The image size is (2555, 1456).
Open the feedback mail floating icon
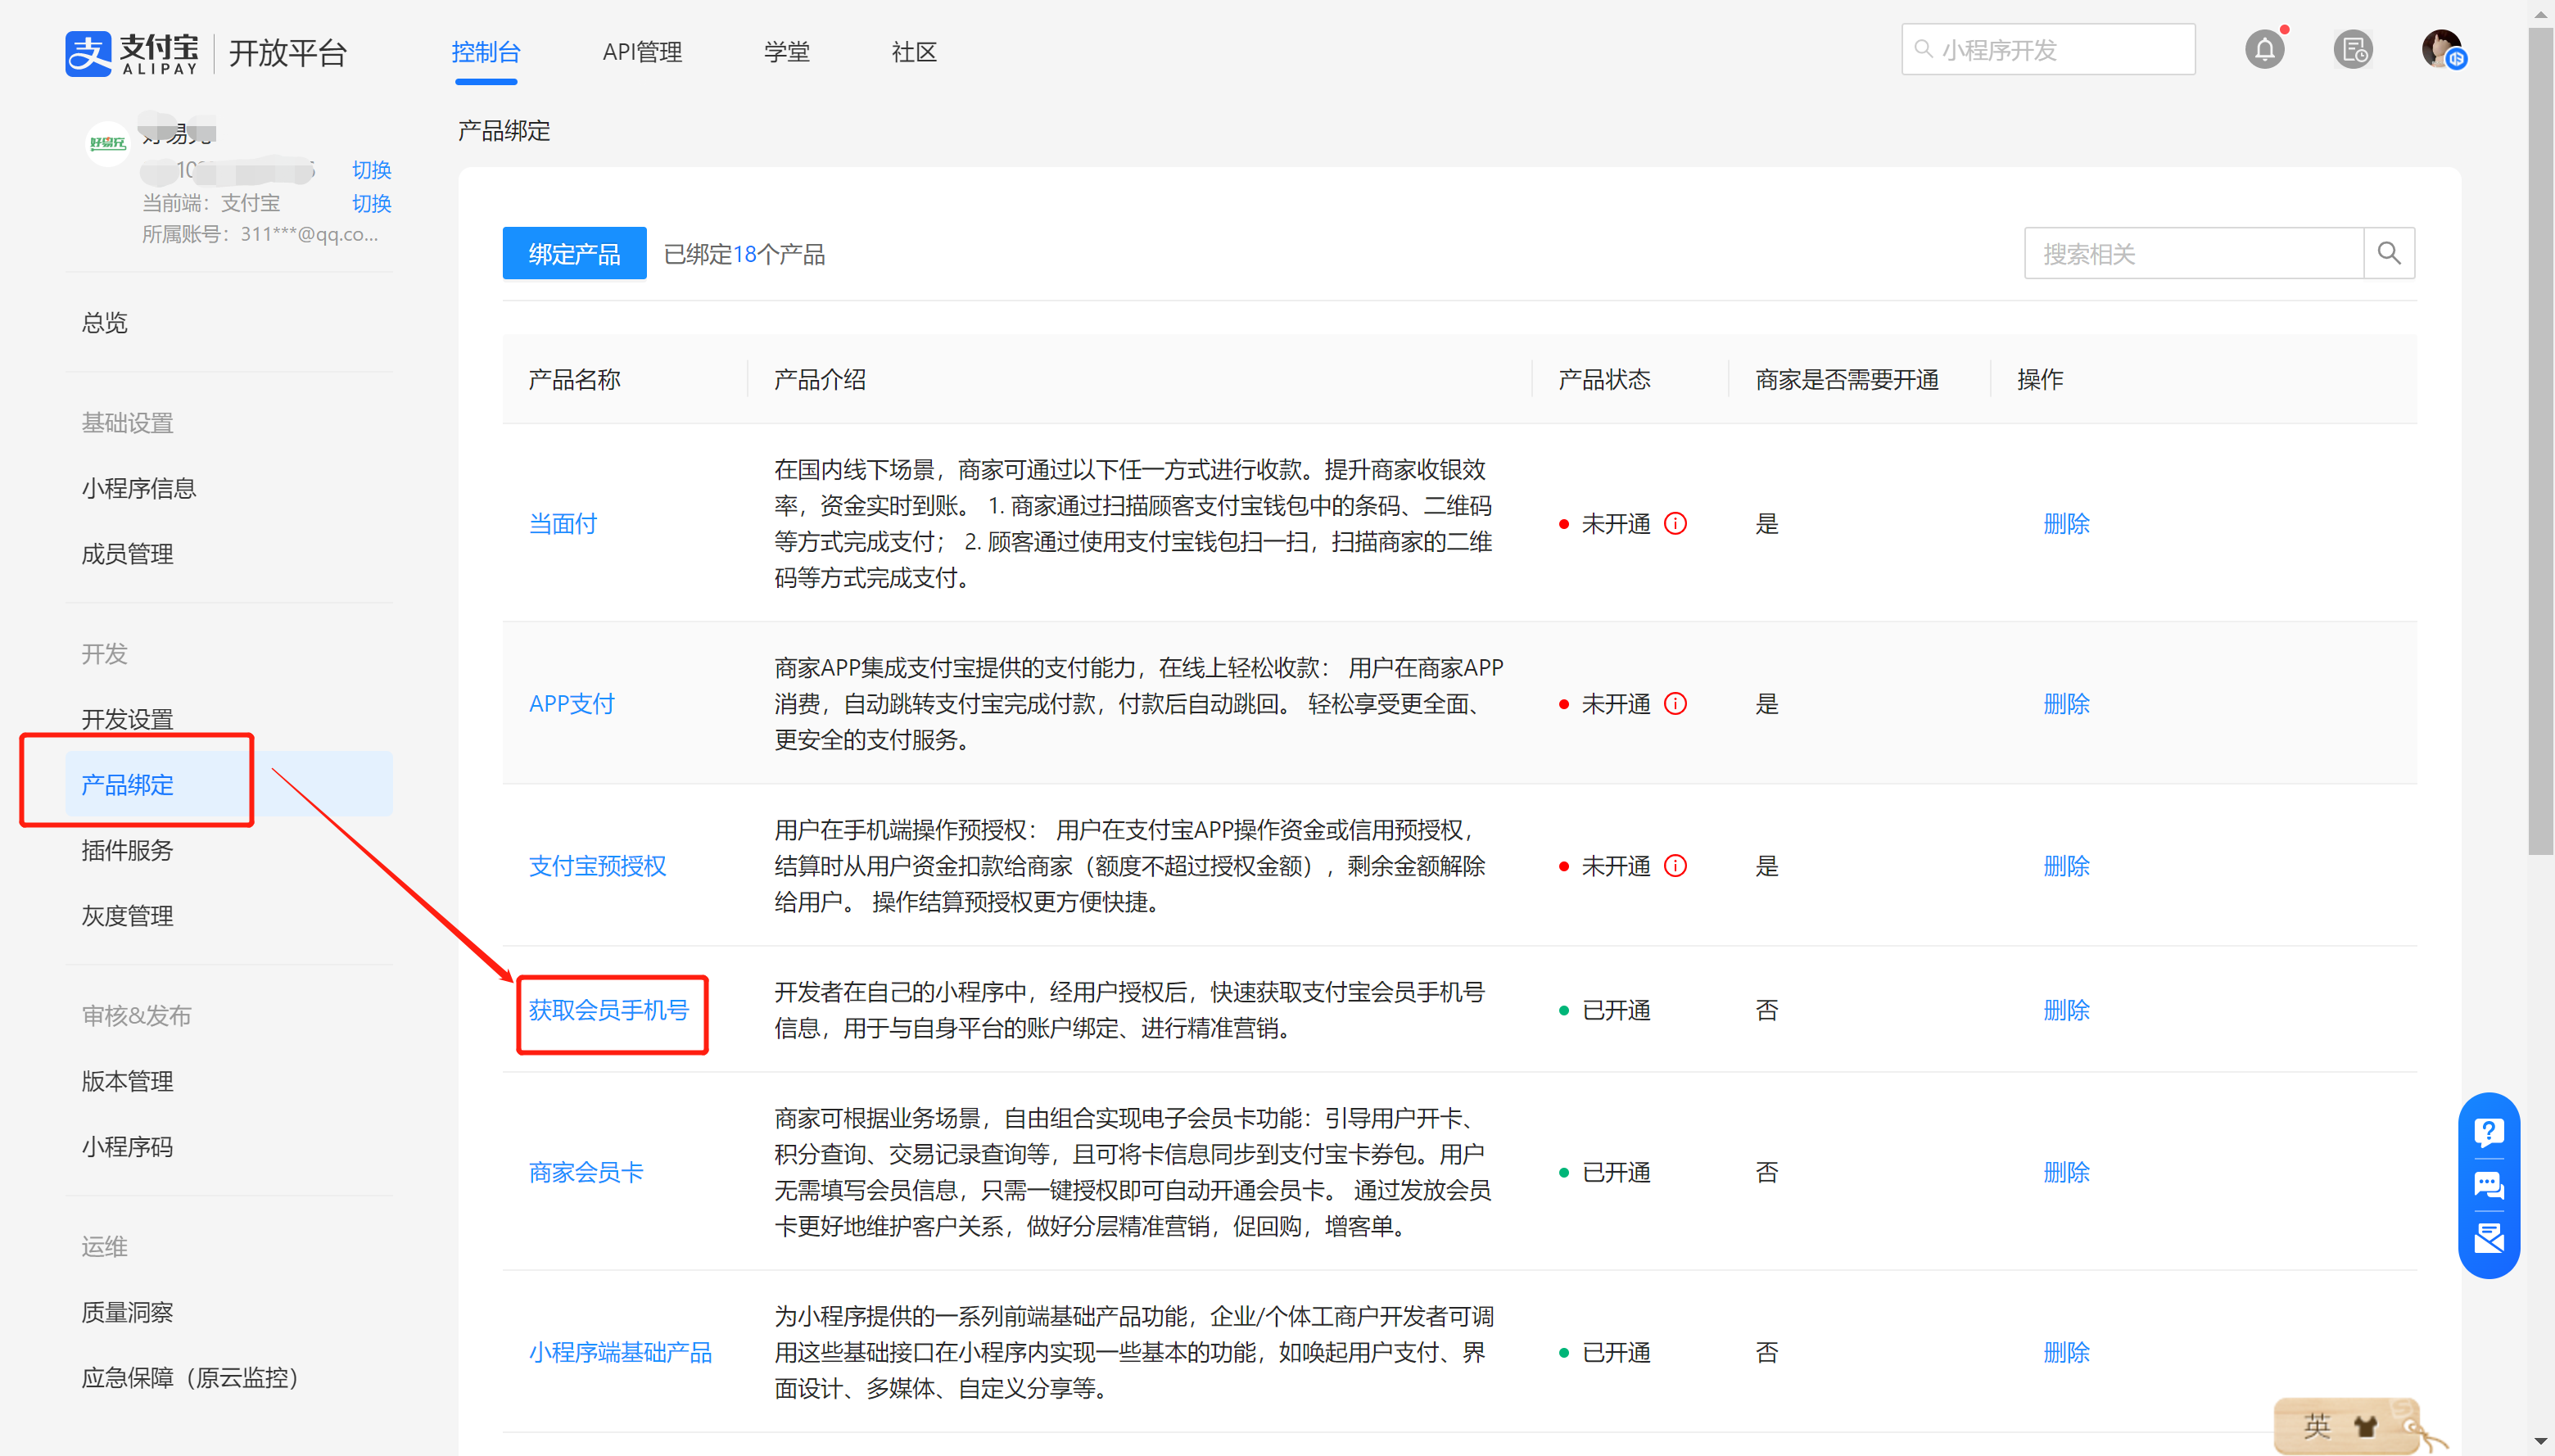click(x=2488, y=1238)
